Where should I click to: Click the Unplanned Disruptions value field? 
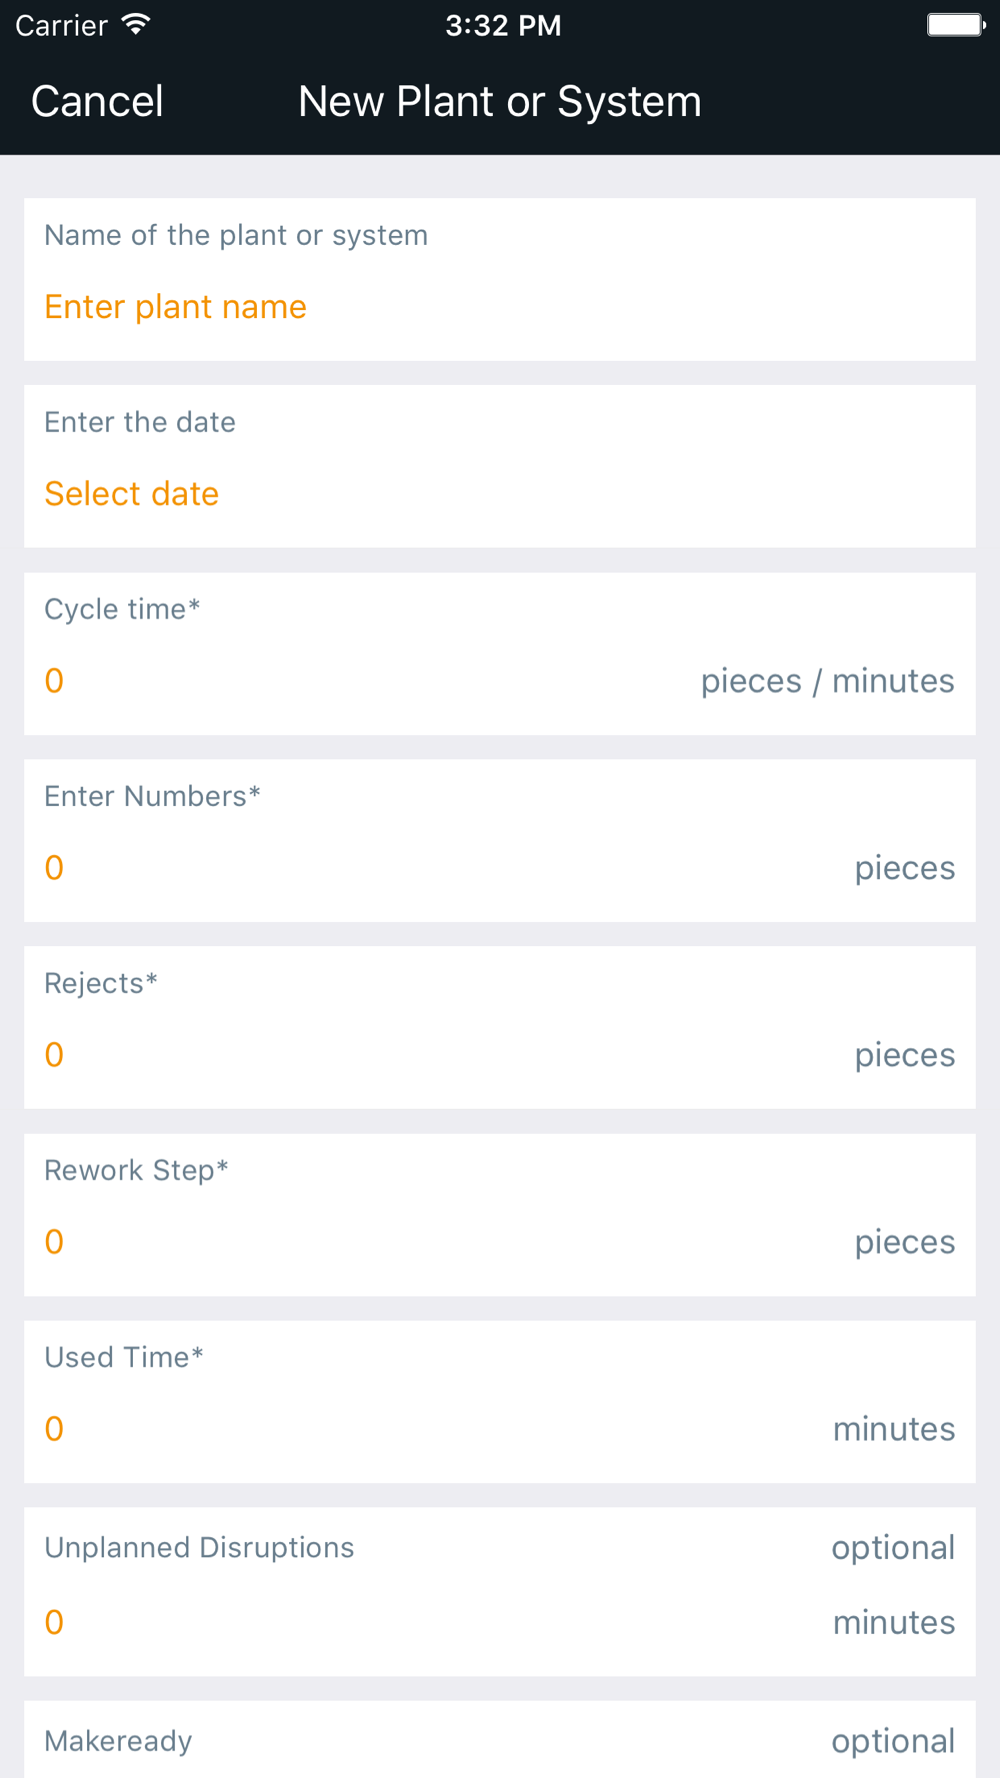pyautogui.click(x=54, y=1622)
